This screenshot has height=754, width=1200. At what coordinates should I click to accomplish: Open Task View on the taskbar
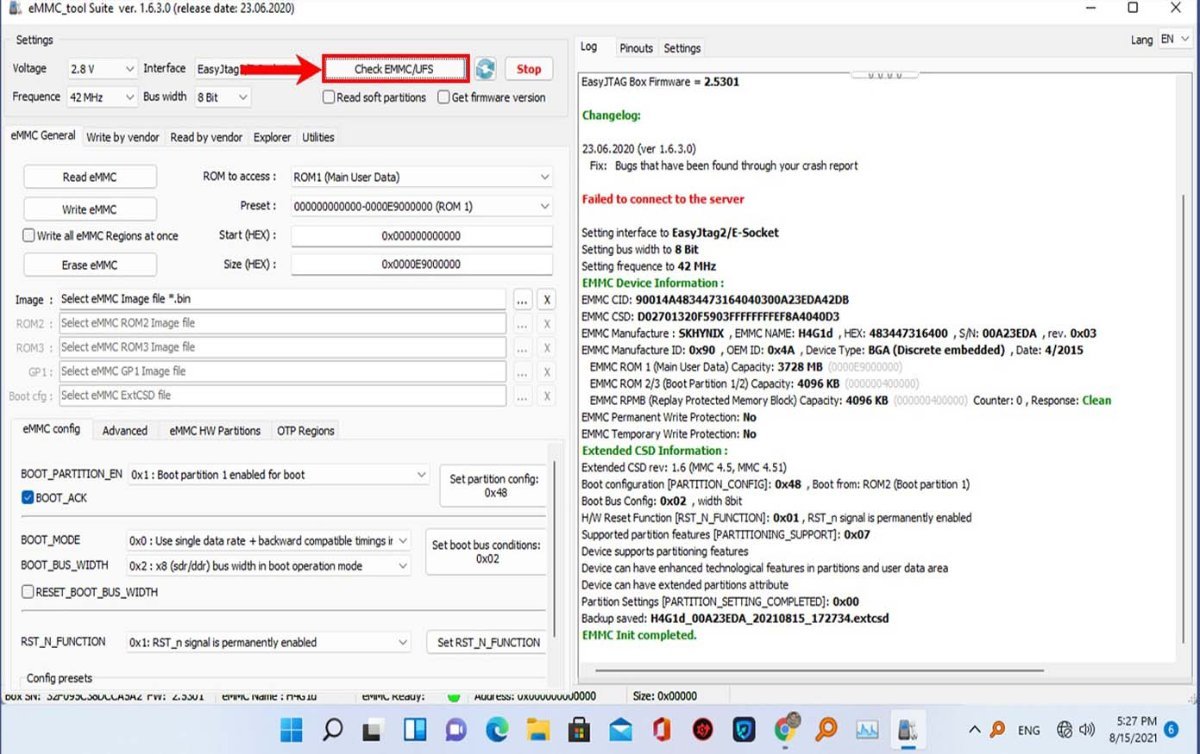[374, 729]
